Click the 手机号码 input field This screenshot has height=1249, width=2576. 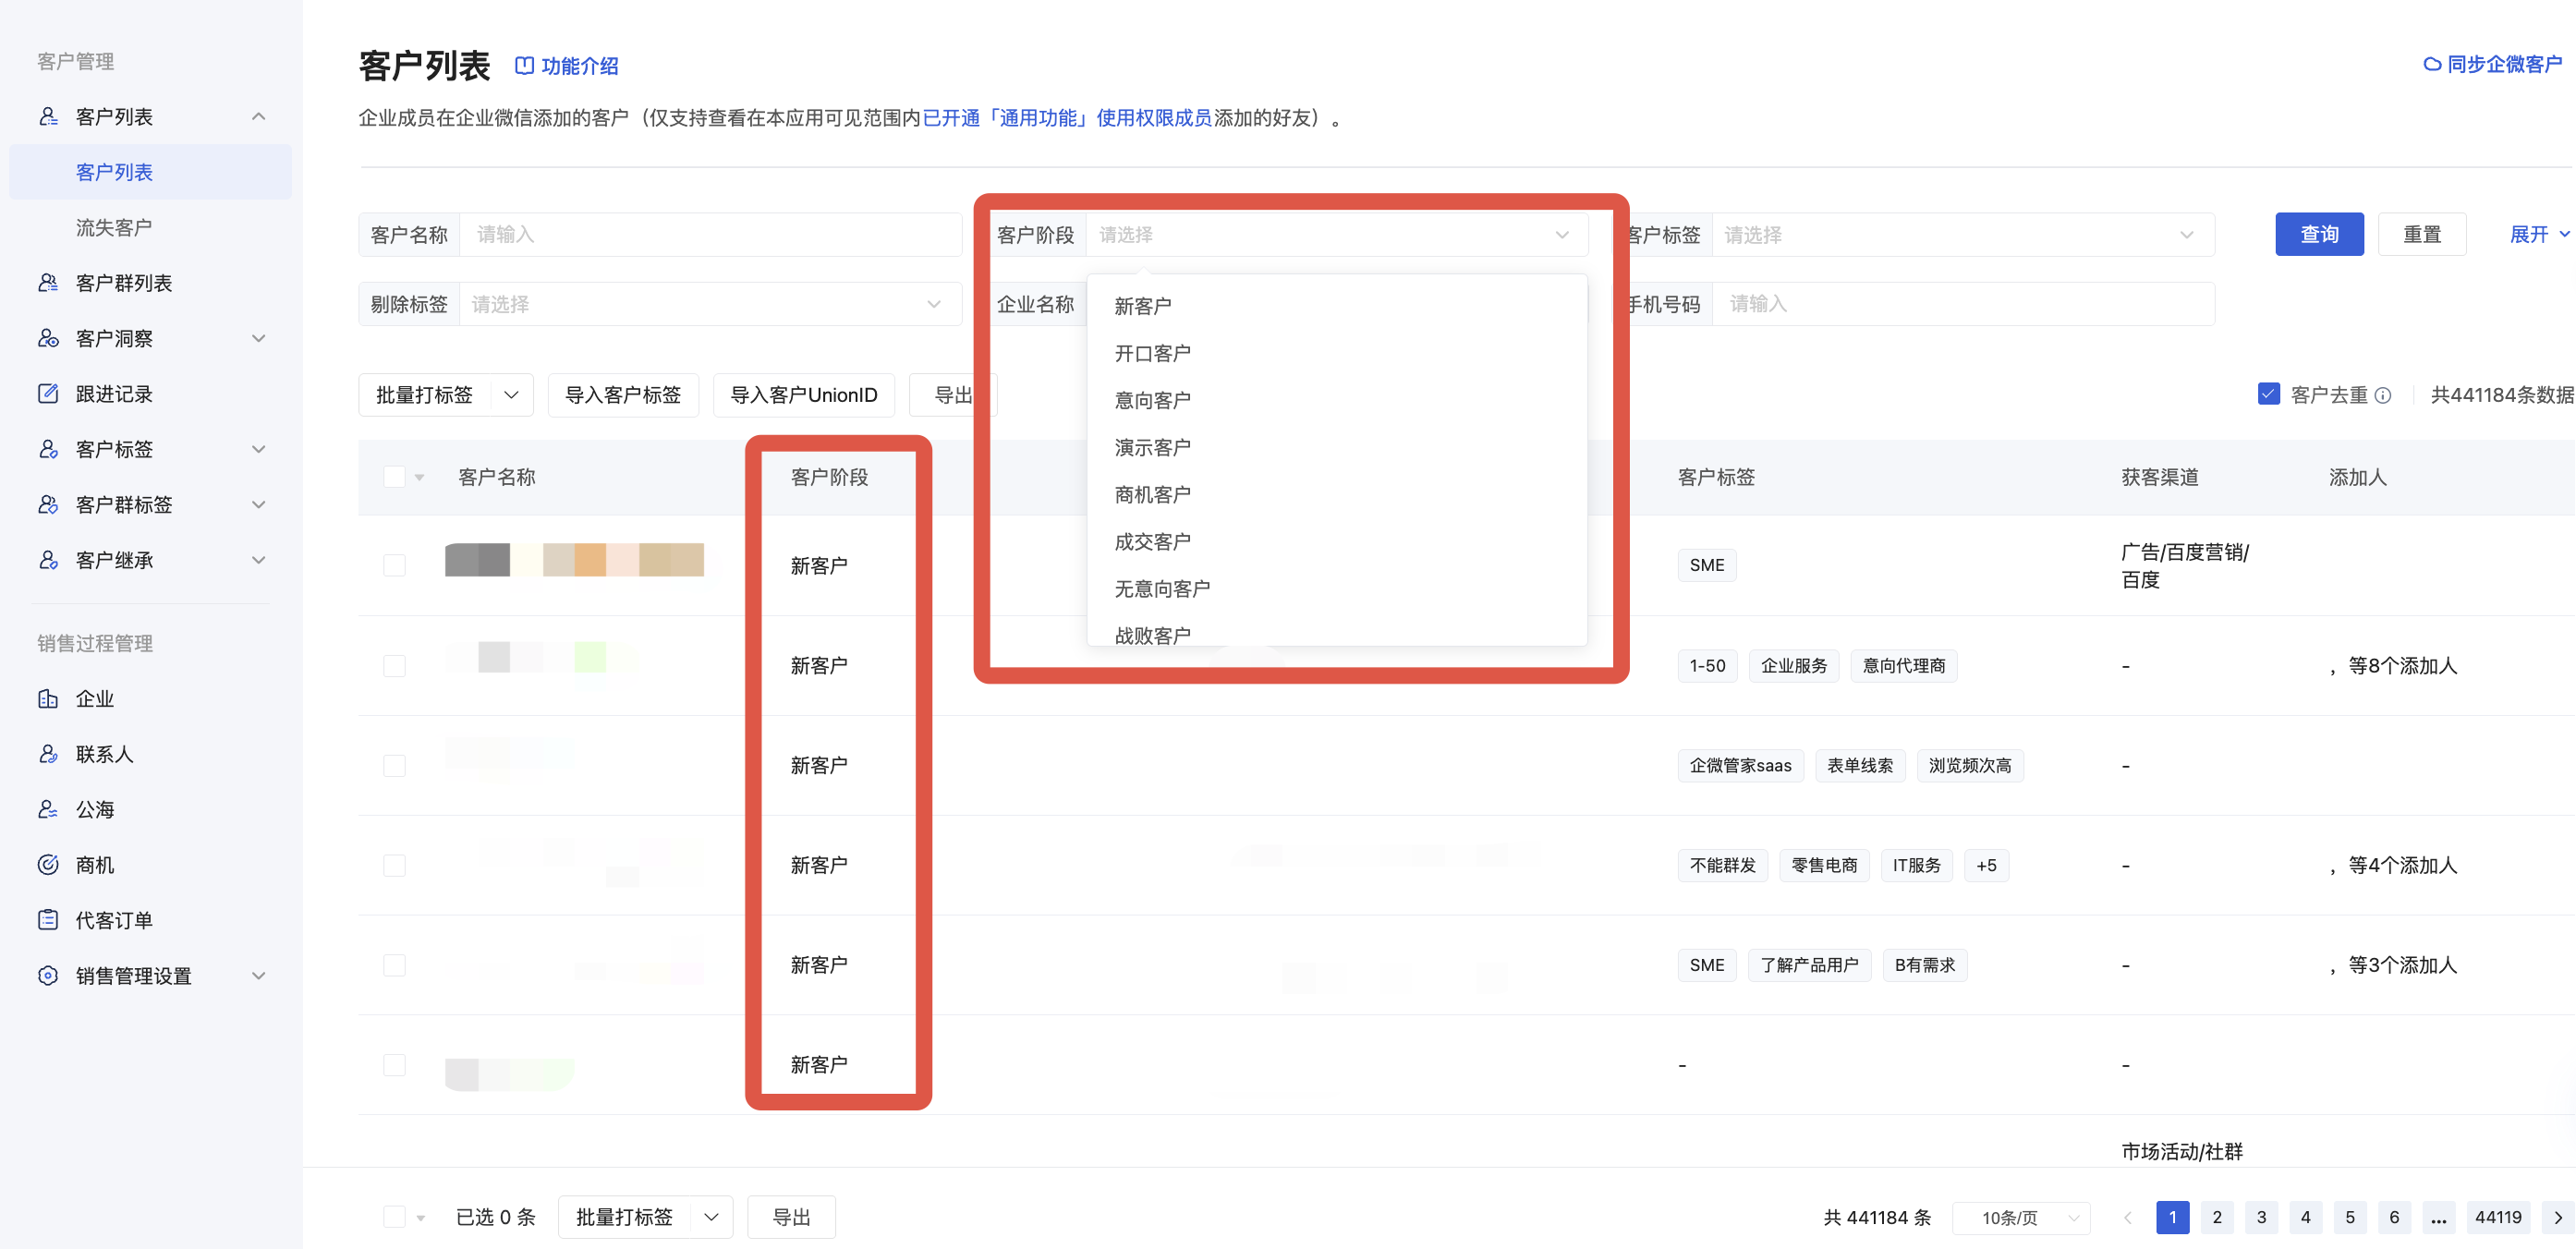tap(1962, 304)
